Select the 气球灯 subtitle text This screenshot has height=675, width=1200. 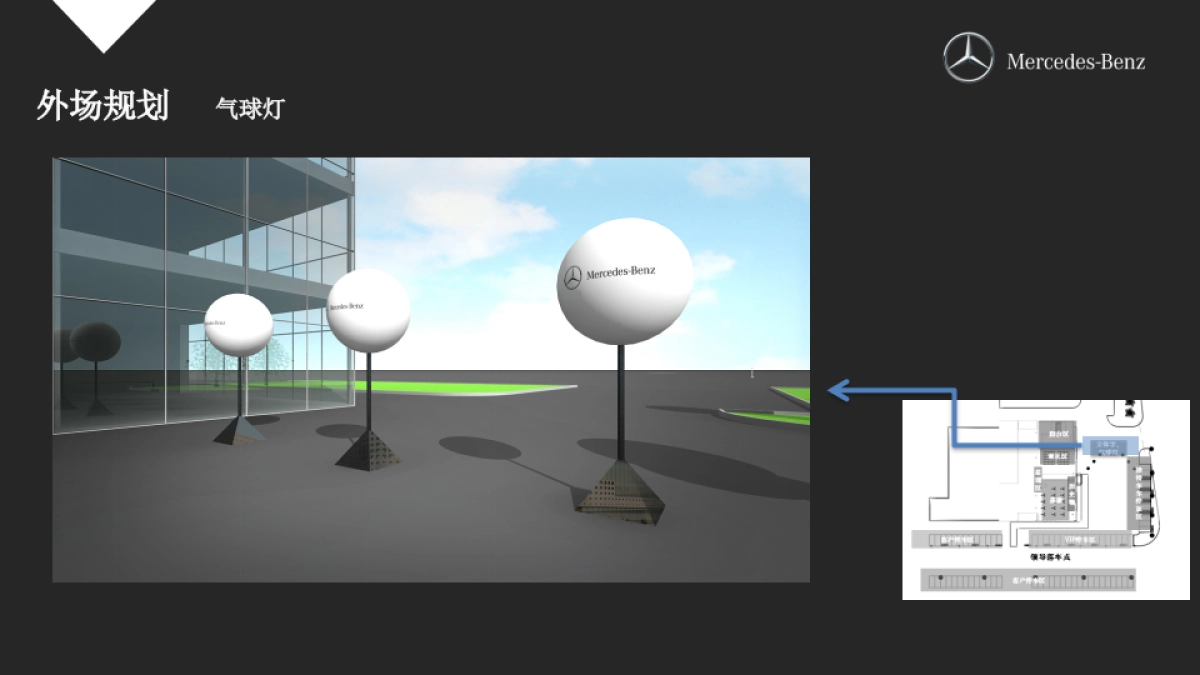pyautogui.click(x=250, y=108)
